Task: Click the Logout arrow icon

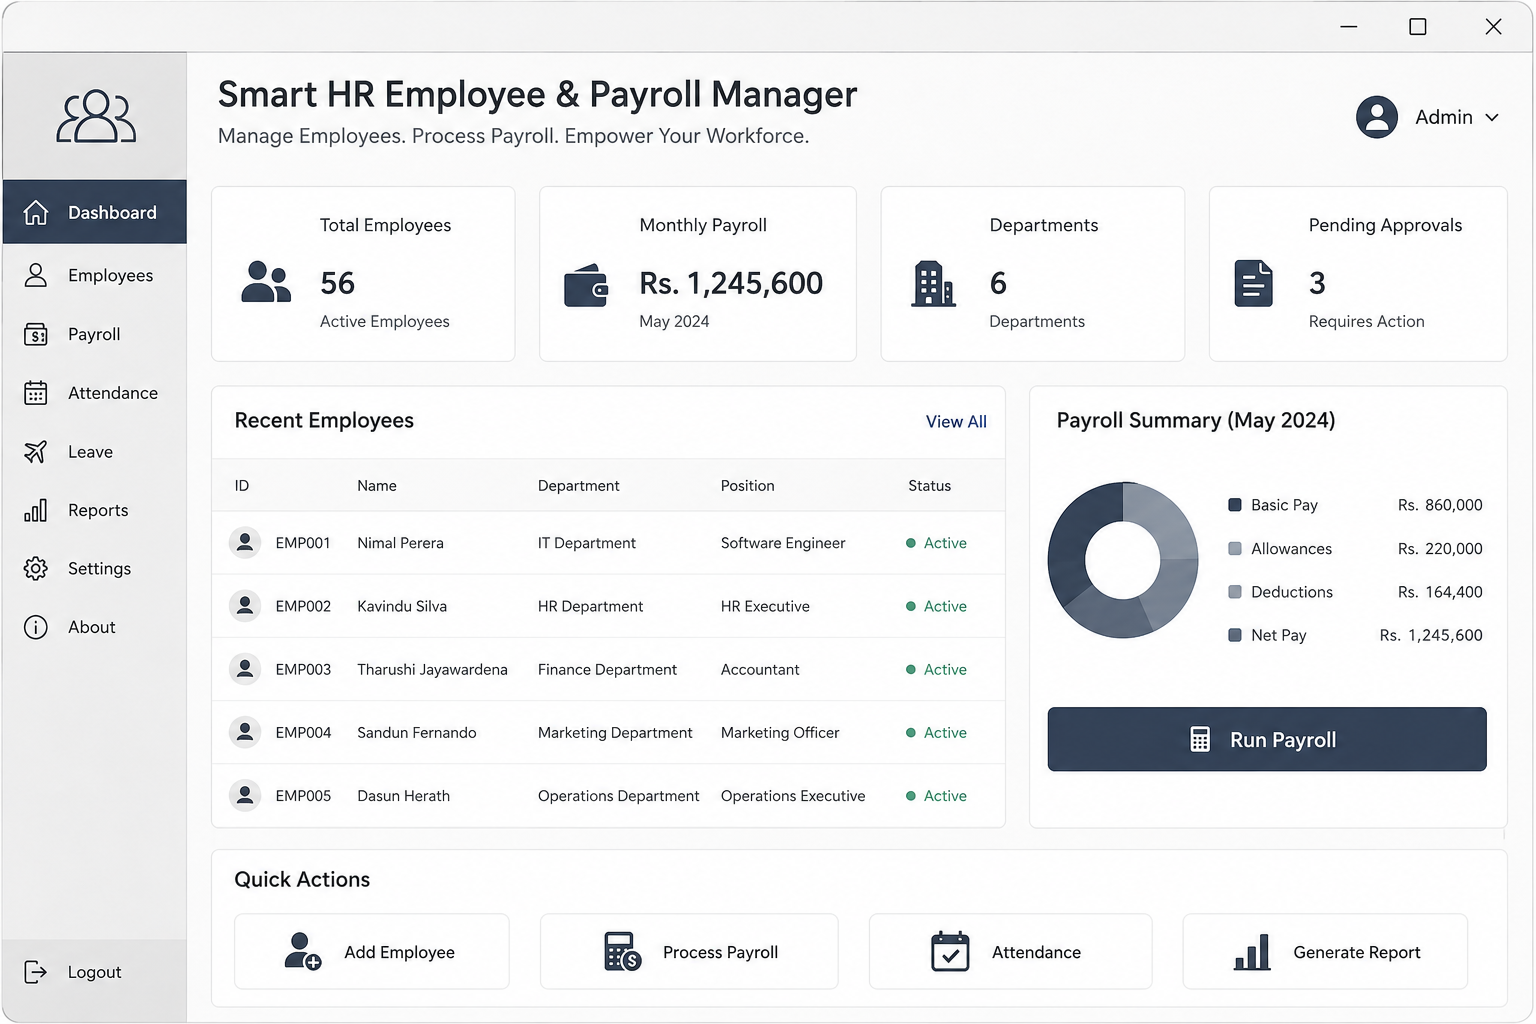Action: 36,972
